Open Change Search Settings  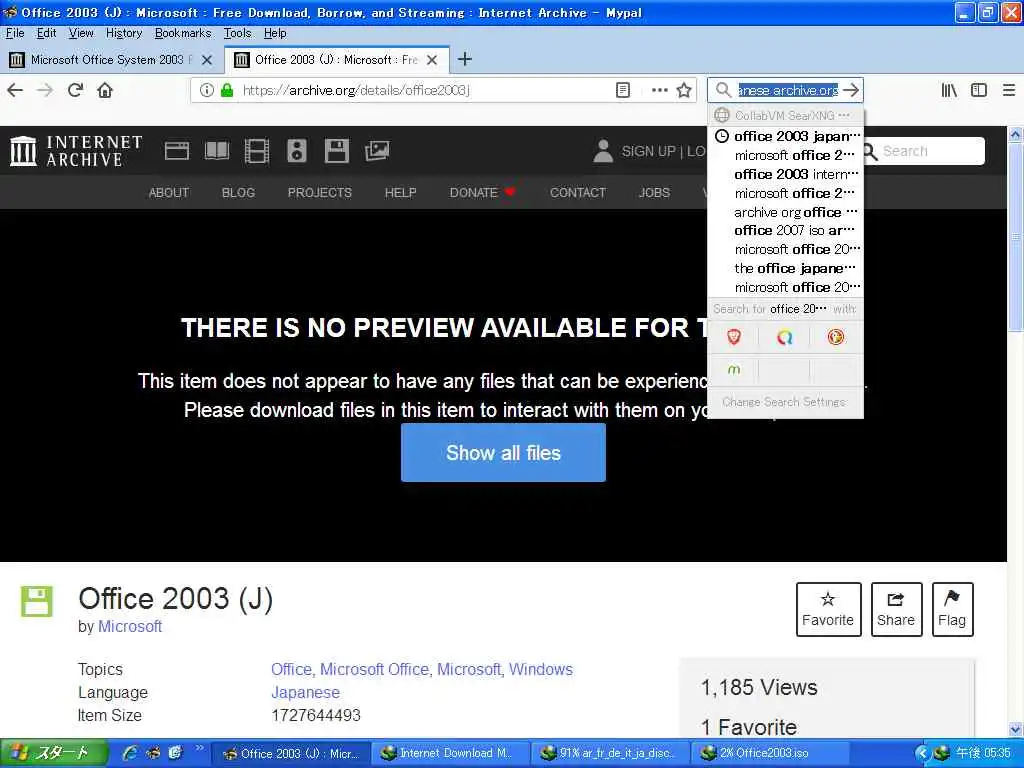point(784,402)
